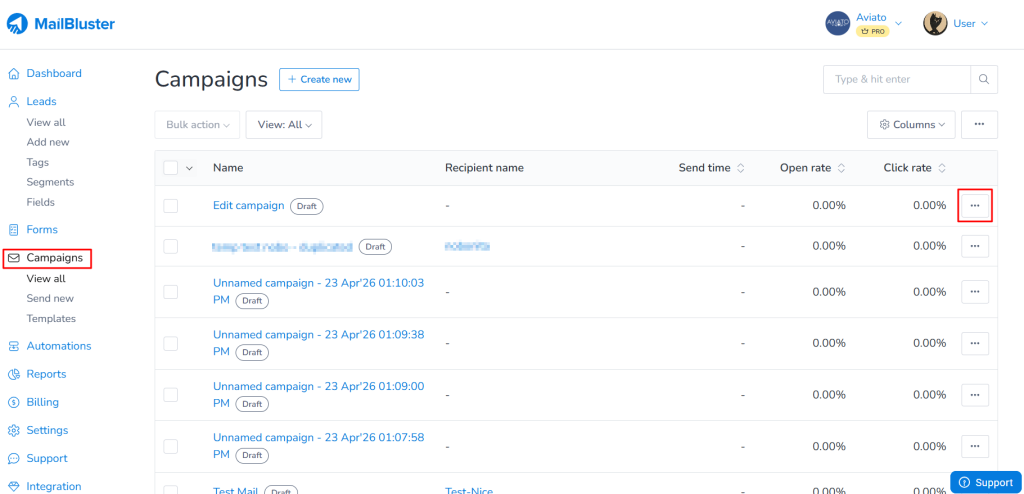The height and width of the screenshot is (494, 1024).
Task: Click the Reports pie chart icon
Action: [14, 374]
